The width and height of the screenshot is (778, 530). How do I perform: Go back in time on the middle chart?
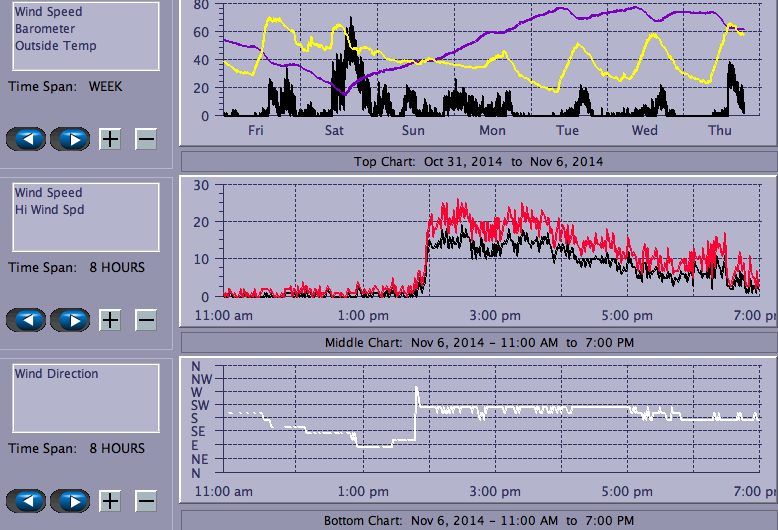point(27,320)
